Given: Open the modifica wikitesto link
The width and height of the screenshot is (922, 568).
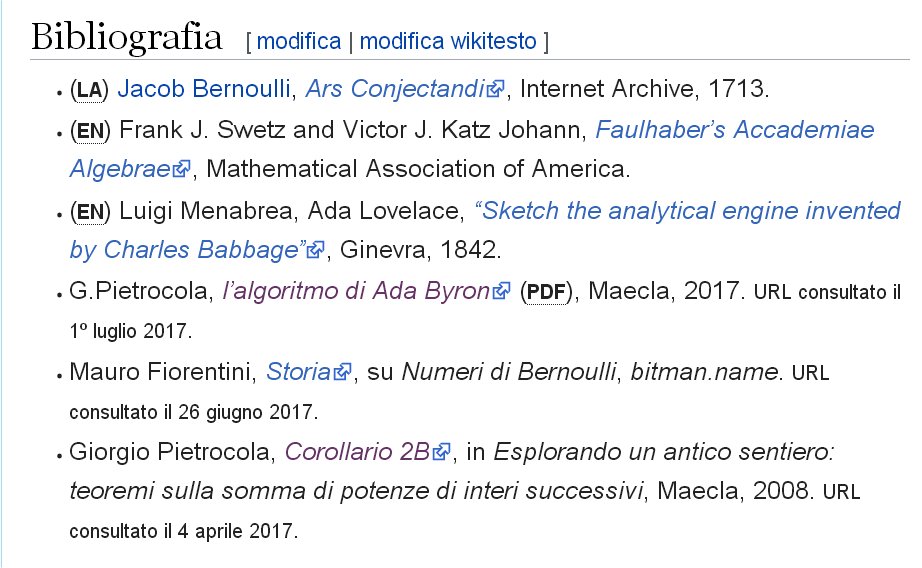Looking at the screenshot, I should (x=448, y=41).
